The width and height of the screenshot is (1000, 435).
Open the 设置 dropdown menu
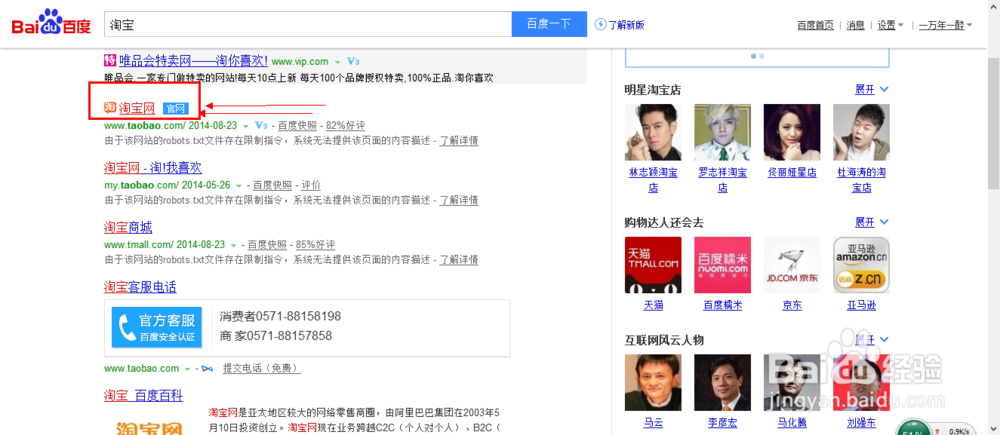pos(890,25)
